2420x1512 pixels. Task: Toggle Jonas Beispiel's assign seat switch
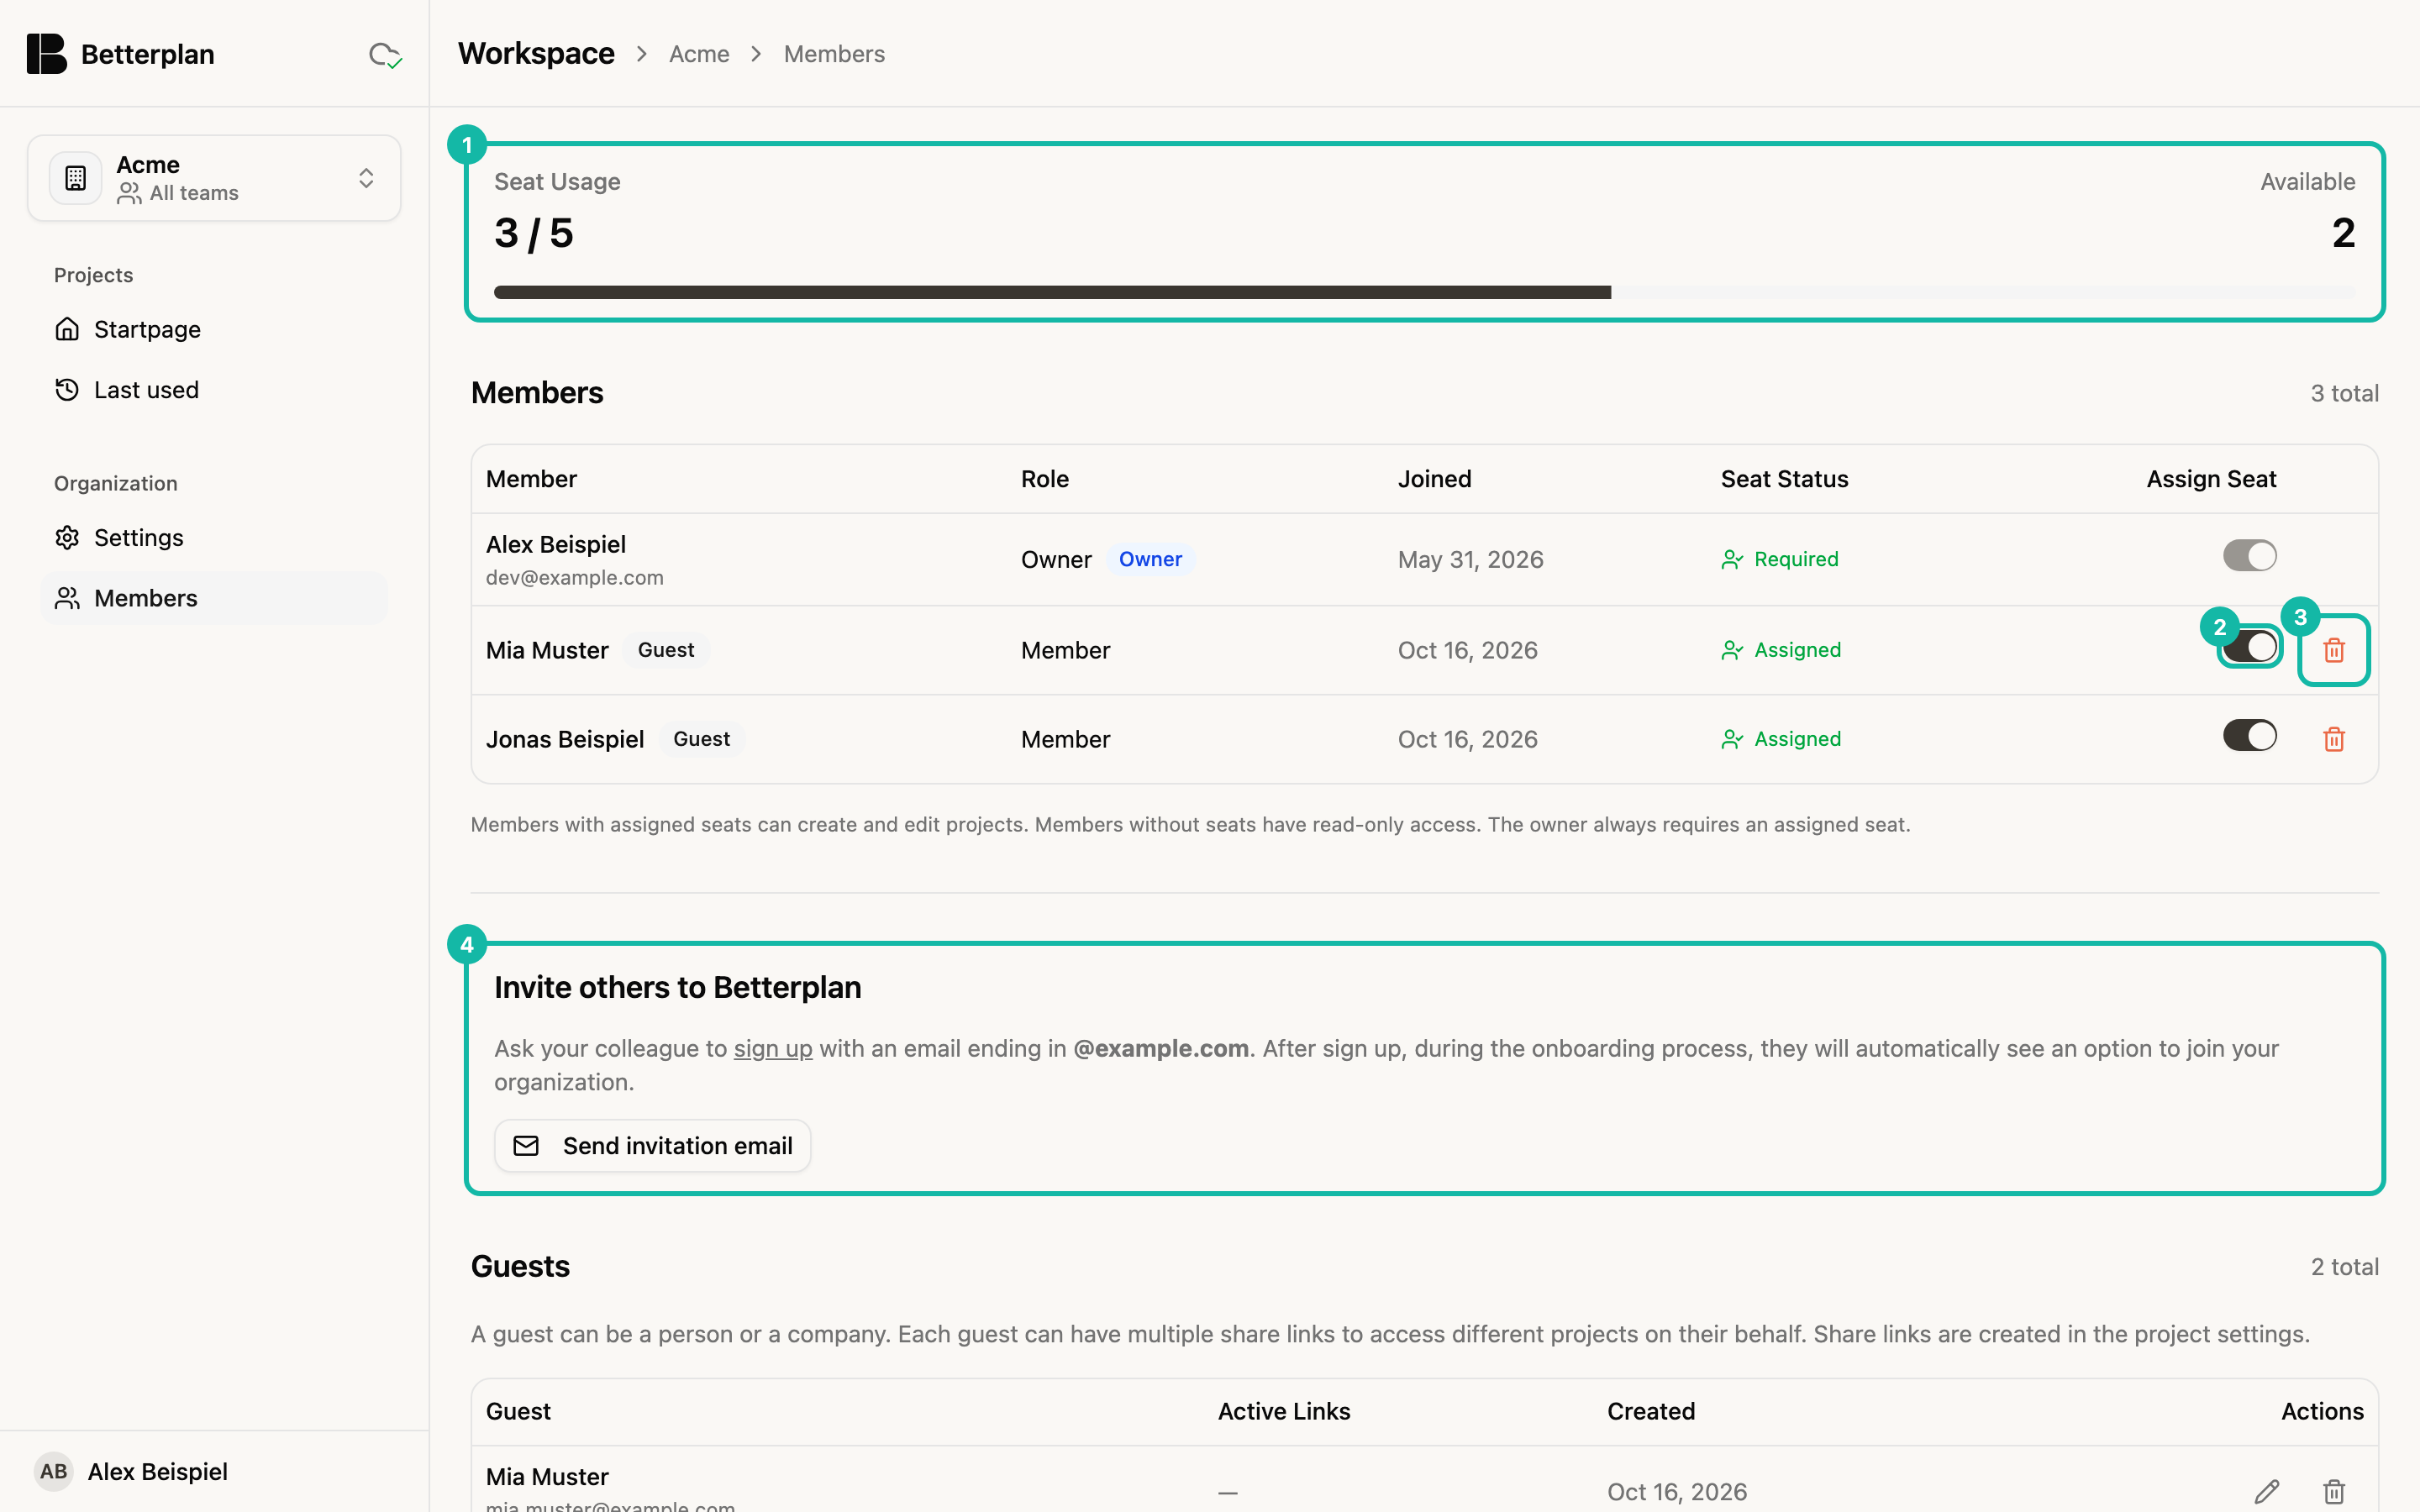(x=2249, y=736)
